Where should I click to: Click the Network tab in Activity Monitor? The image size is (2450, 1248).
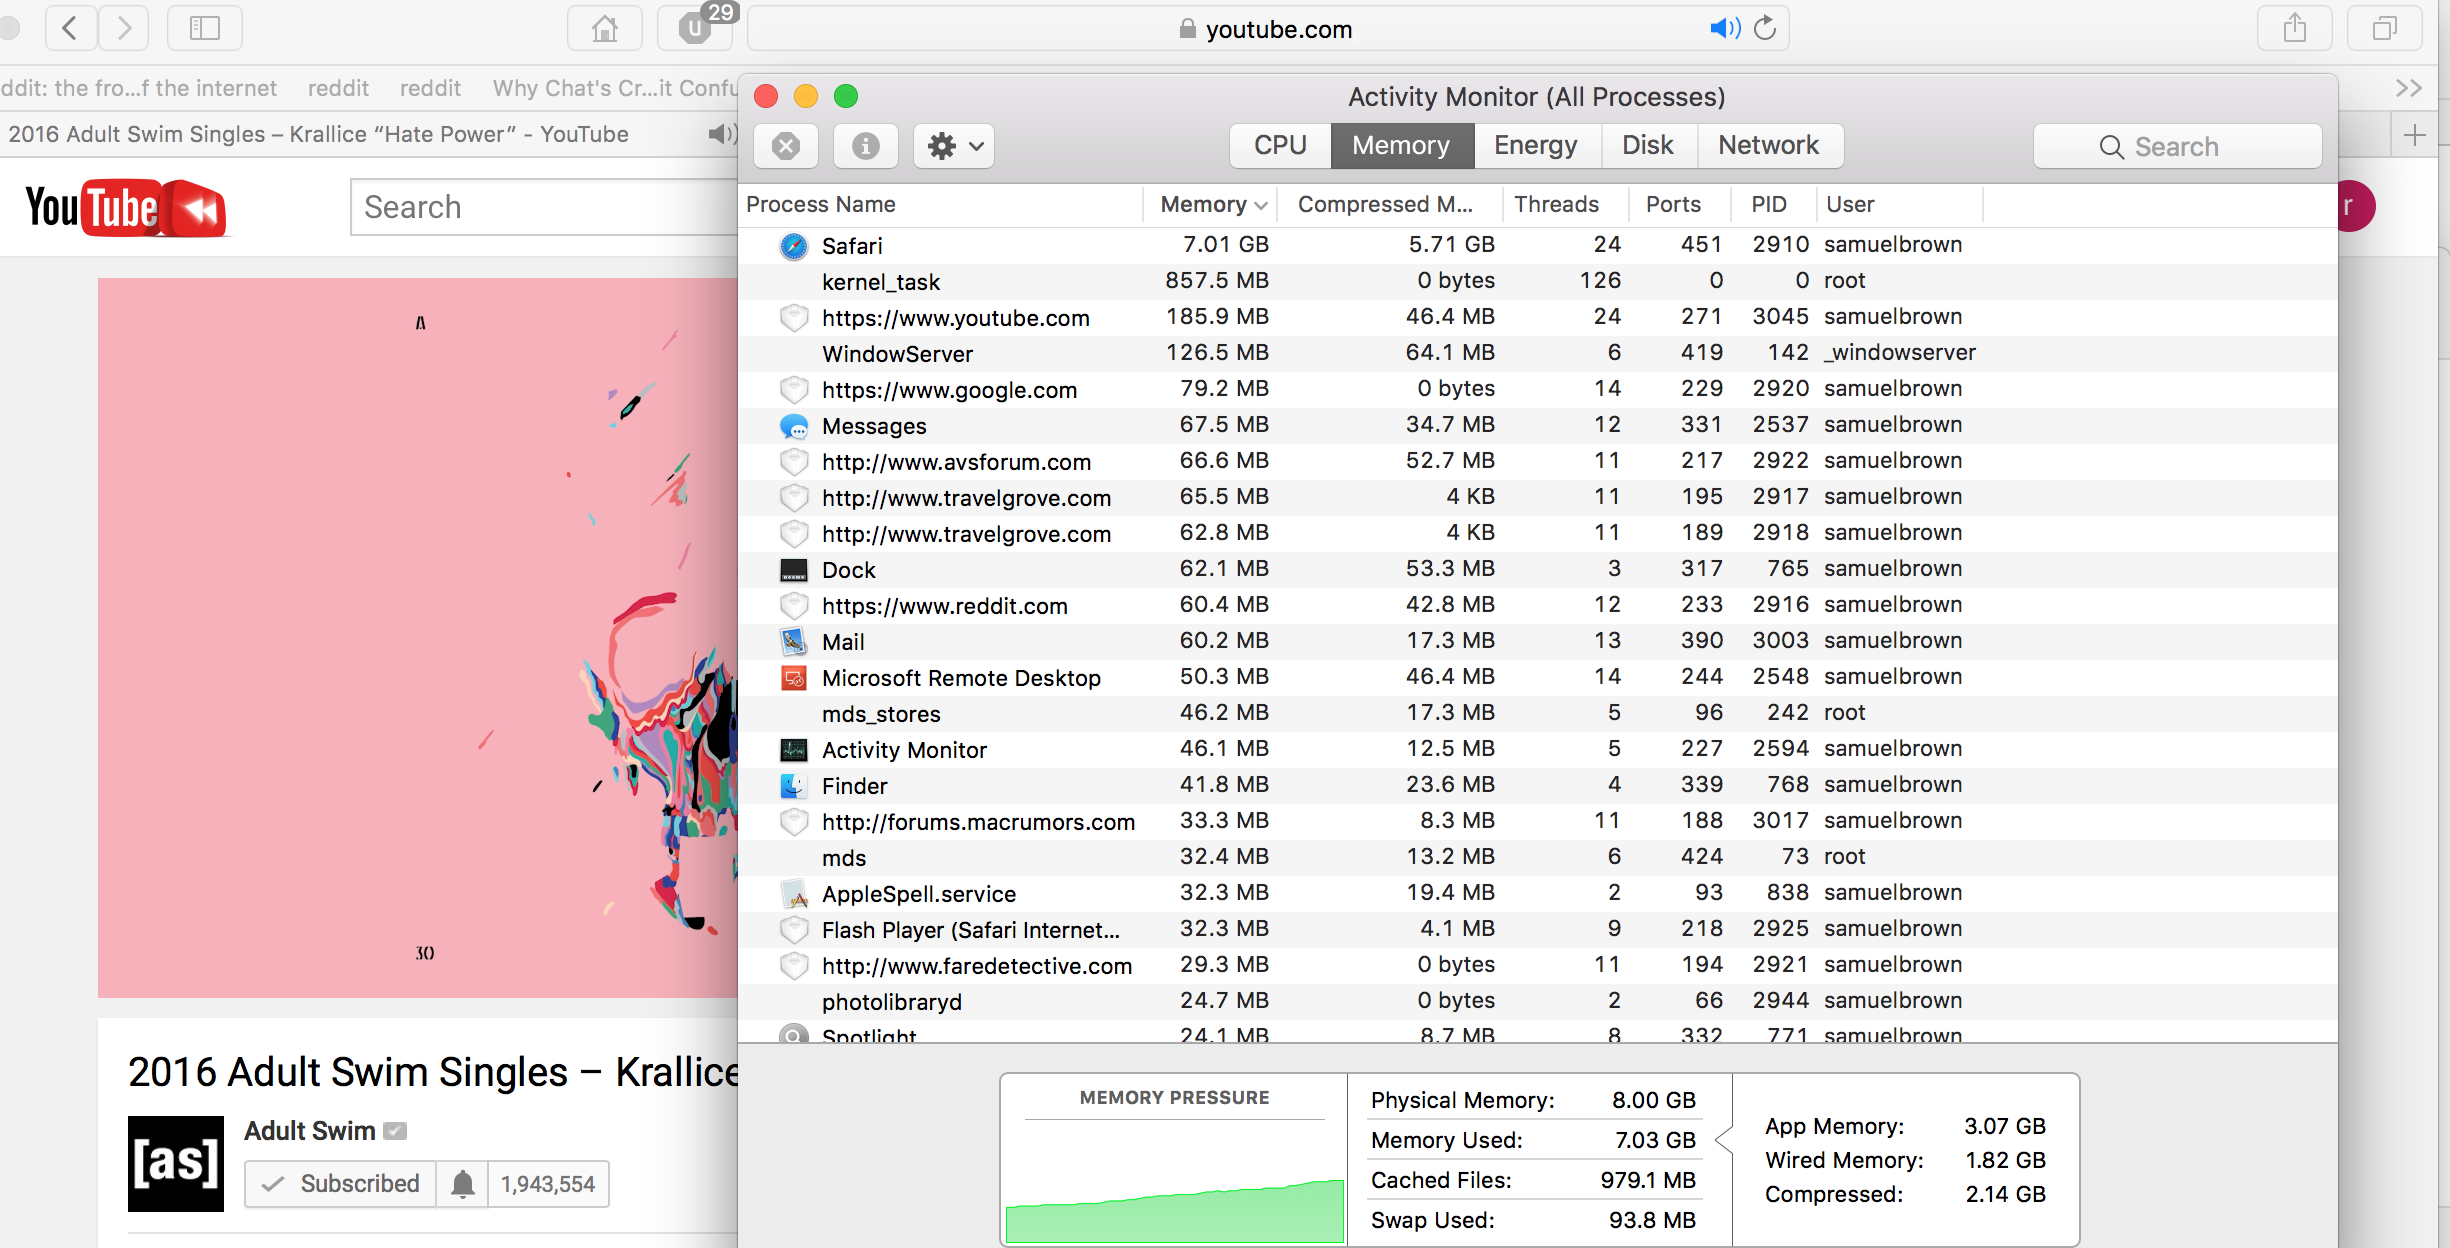click(1768, 145)
